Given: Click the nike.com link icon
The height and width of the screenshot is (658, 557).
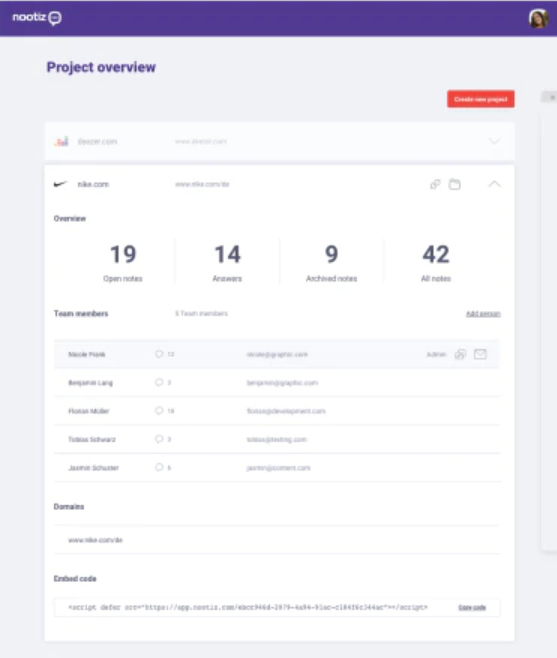Looking at the screenshot, I should [x=435, y=184].
